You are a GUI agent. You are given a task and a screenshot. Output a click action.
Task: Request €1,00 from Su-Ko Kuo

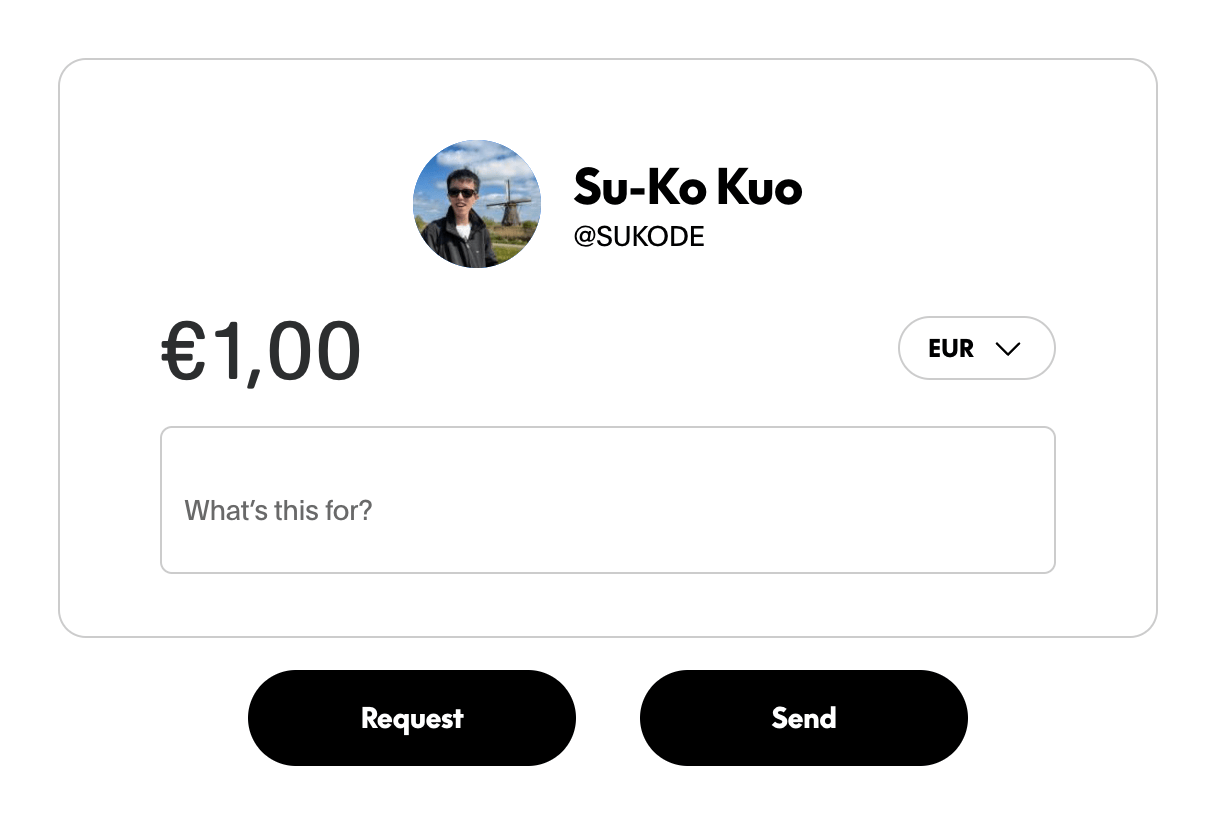click(x=412, y=718)
